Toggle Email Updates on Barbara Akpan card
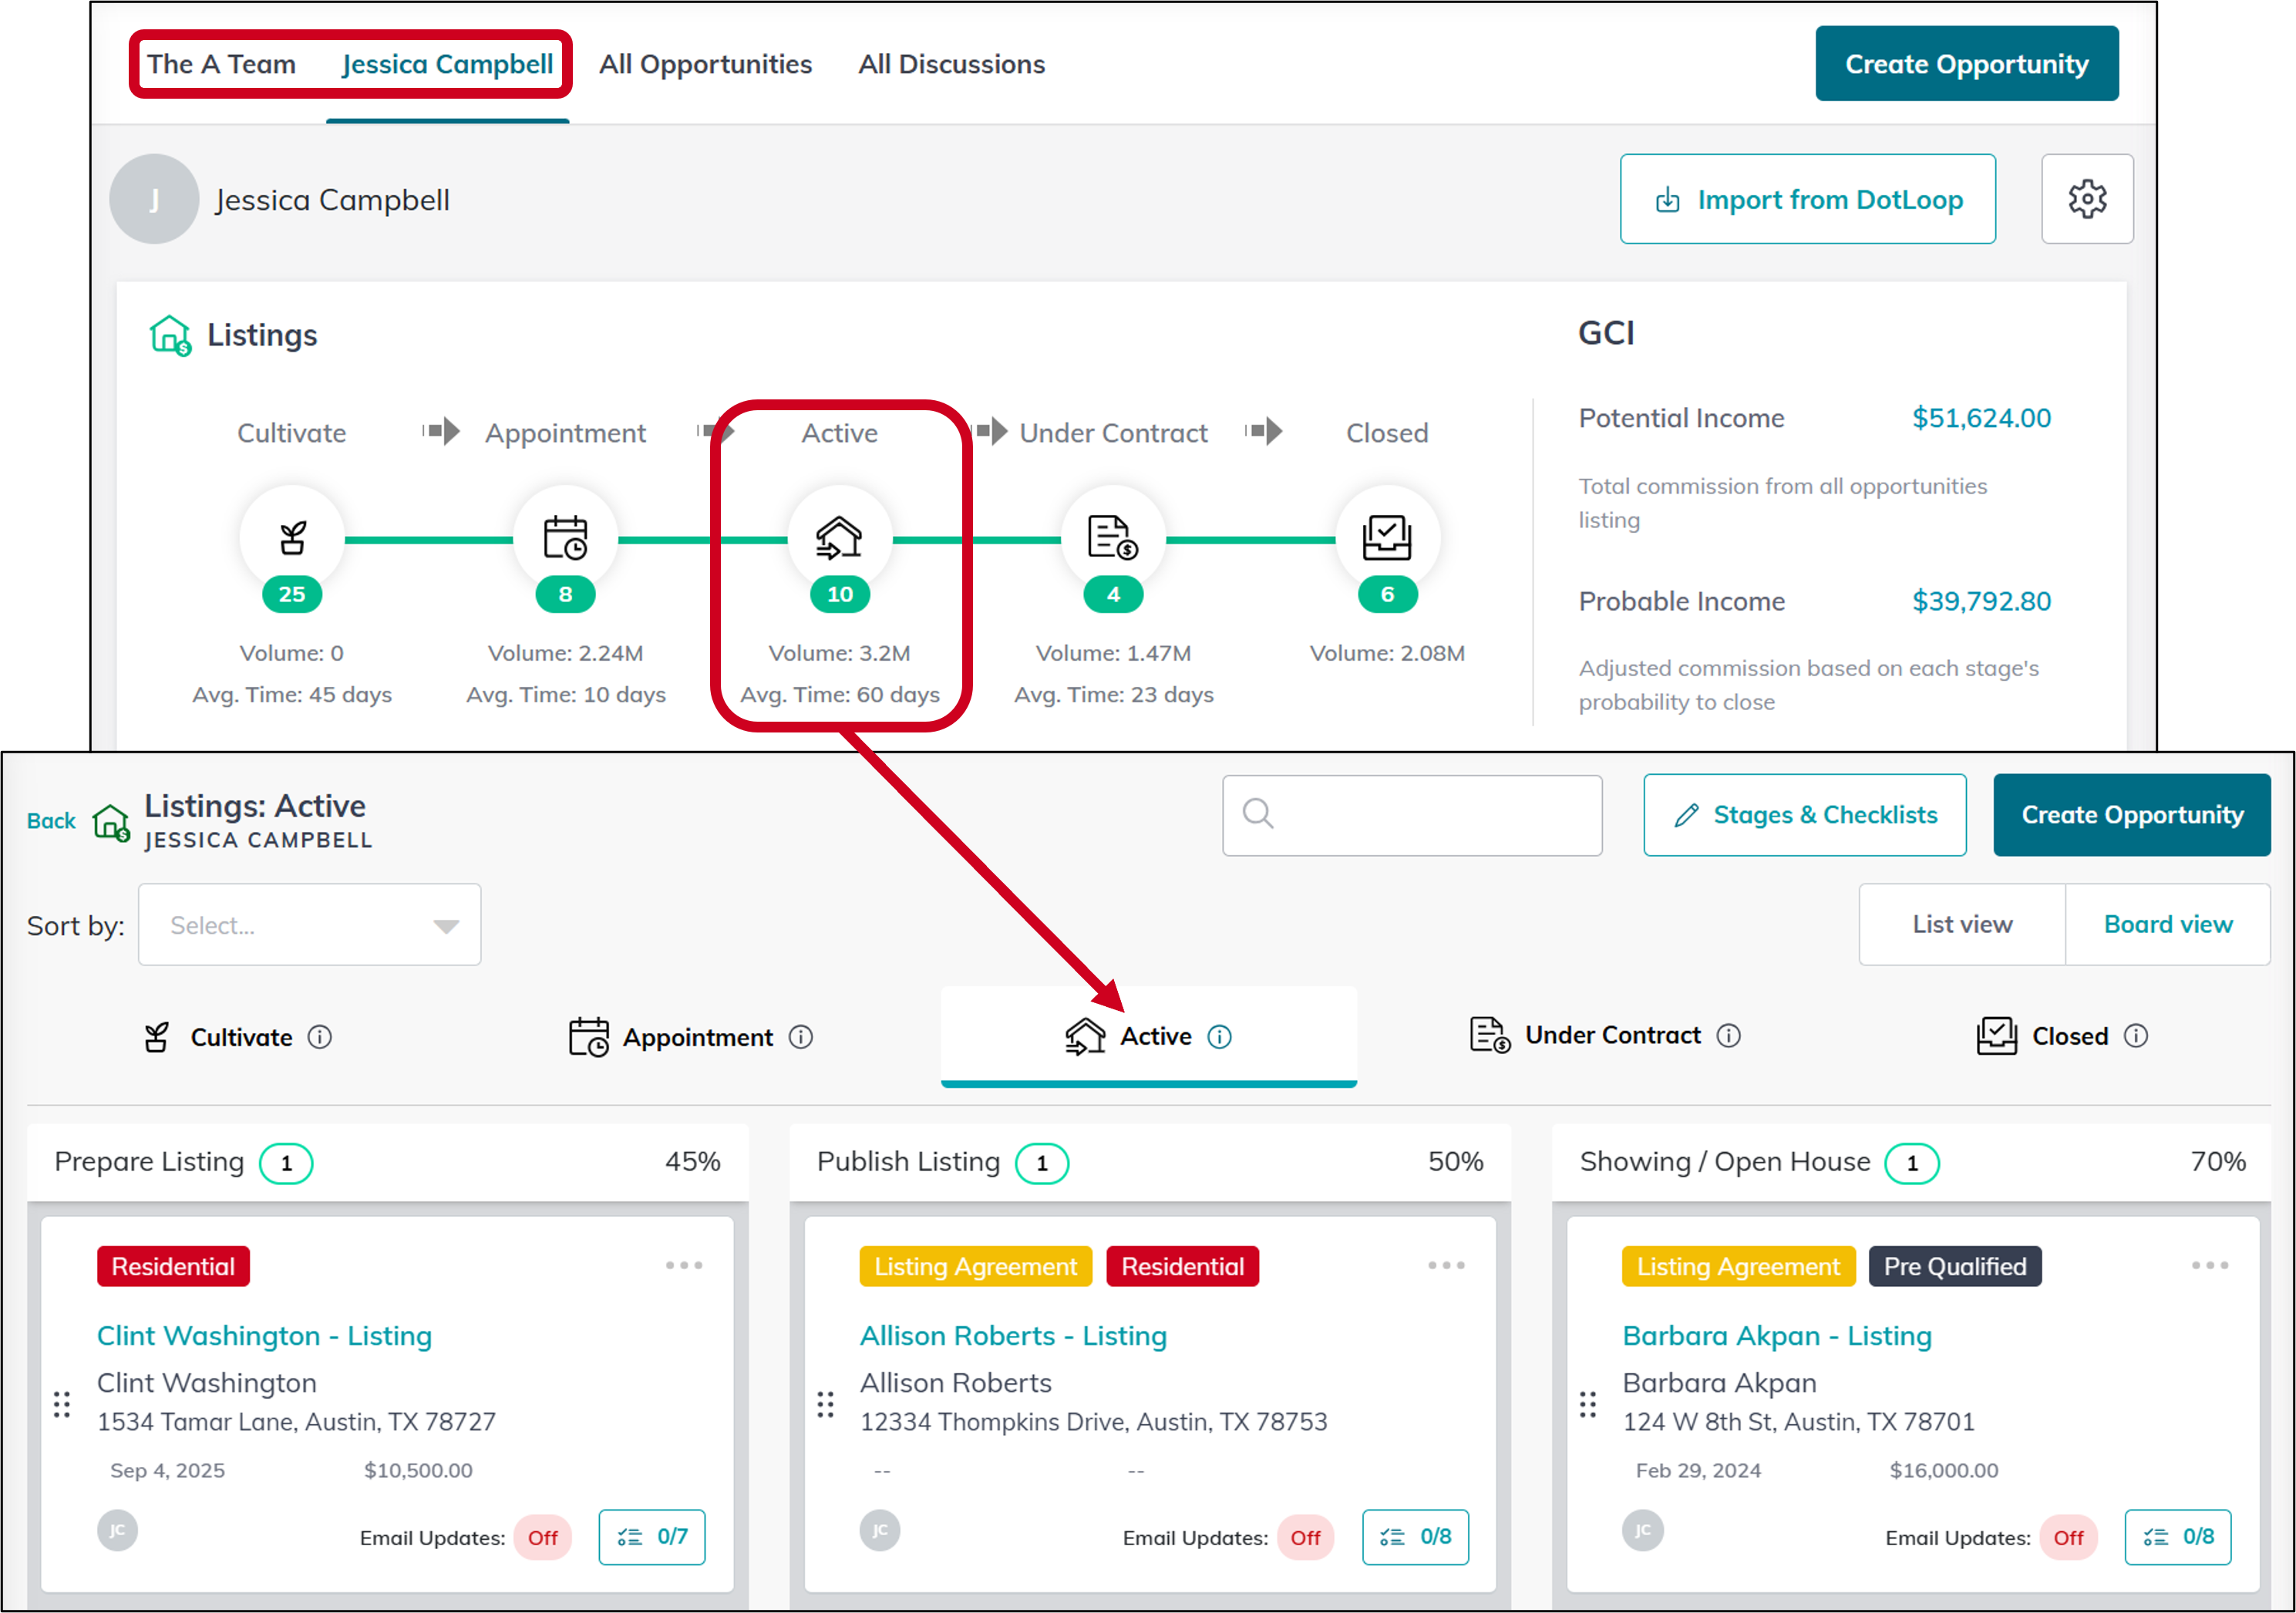Image resolution: width=2296 pixels, height=1613 pixels. (x=2067, y=1537)
